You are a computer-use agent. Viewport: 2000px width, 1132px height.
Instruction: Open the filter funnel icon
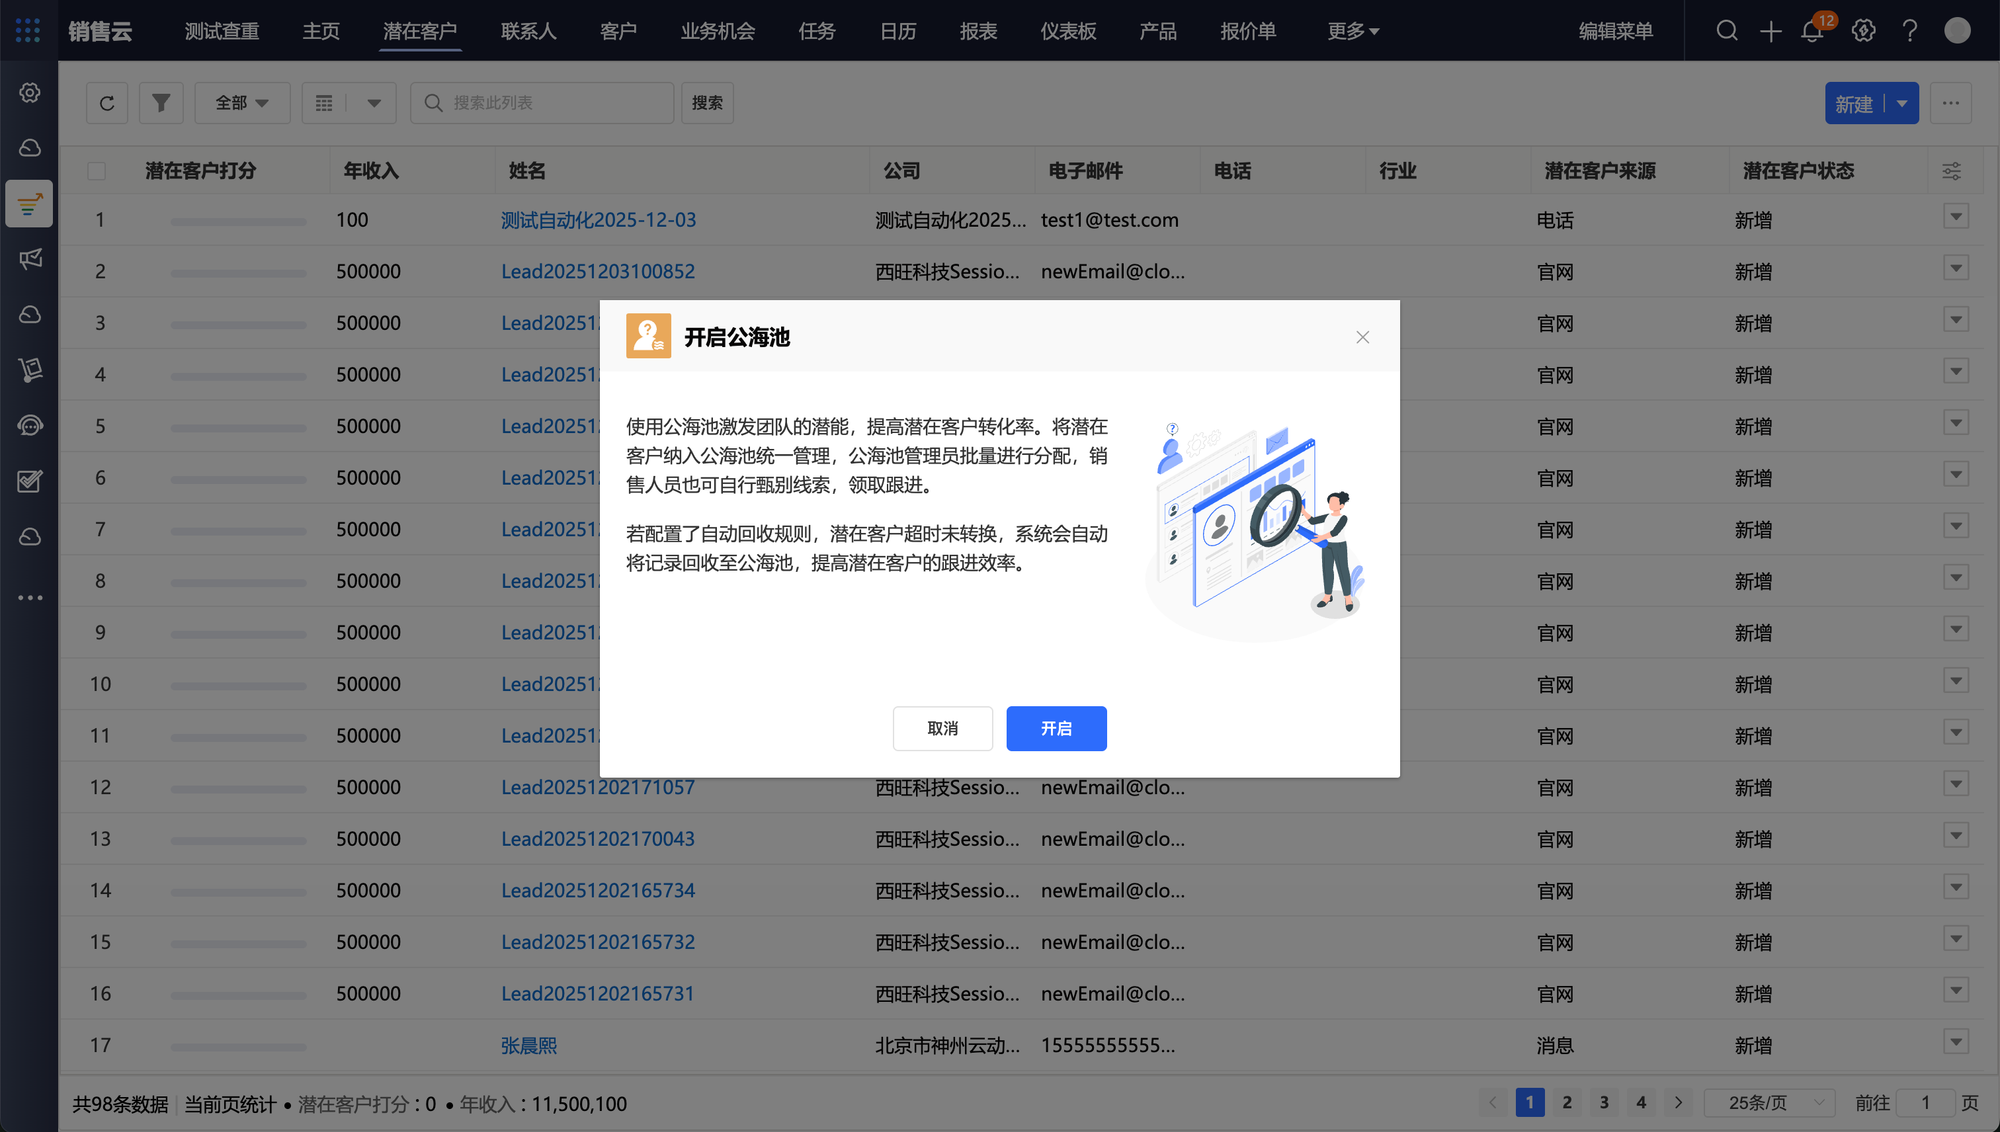(x=161, y=103)
